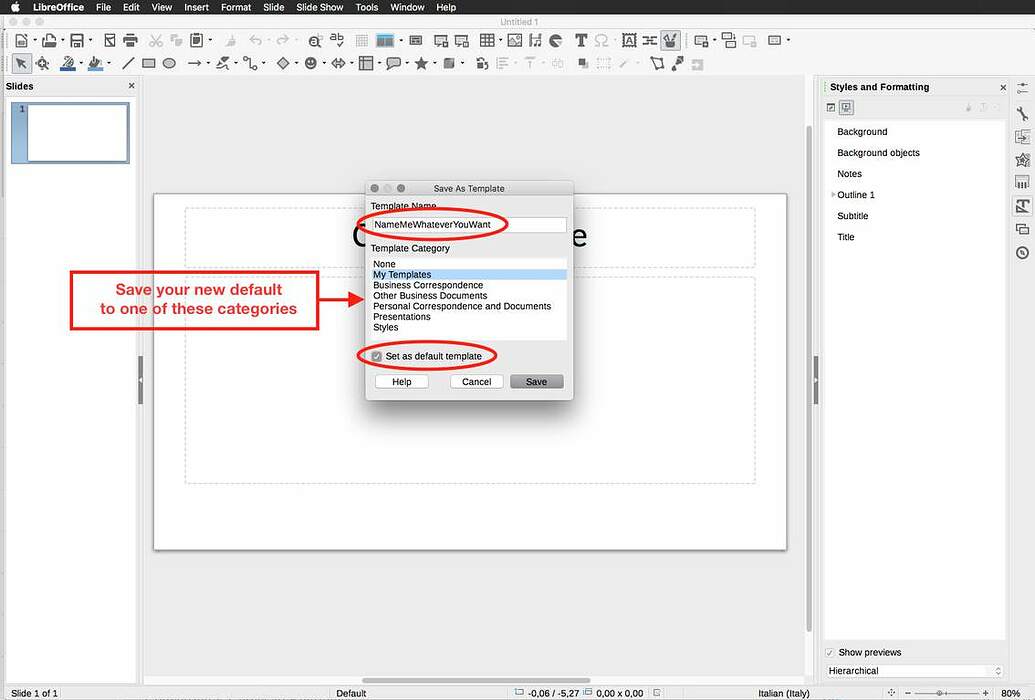Image resolution: width=1035 pixels, height=700 pixels.
Task: Click the Open file toolbar icon
Action: coord(49,40)
